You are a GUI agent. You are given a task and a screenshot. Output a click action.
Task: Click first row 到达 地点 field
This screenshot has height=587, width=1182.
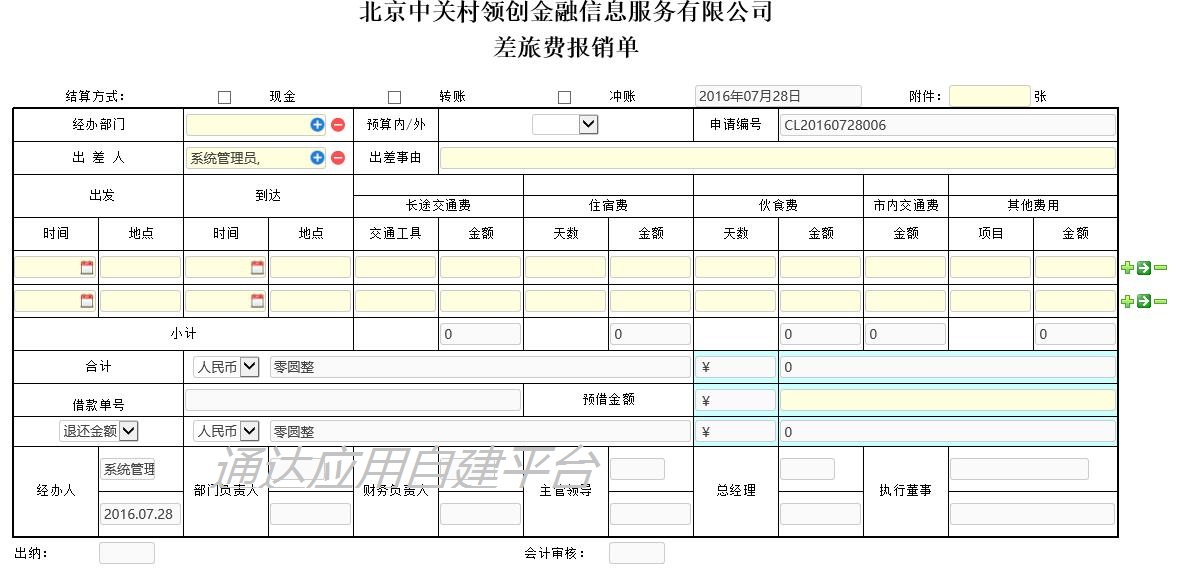[311, 268]
